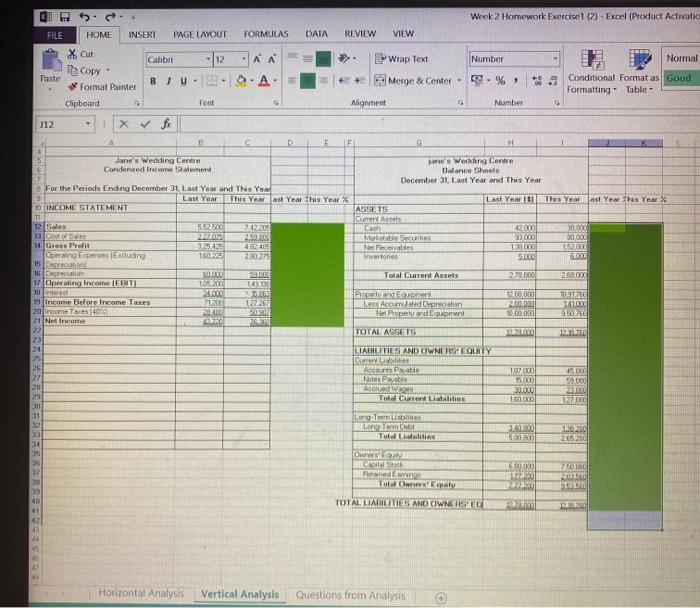Apply the Fill Color bucket

click(x=241, y=81)
